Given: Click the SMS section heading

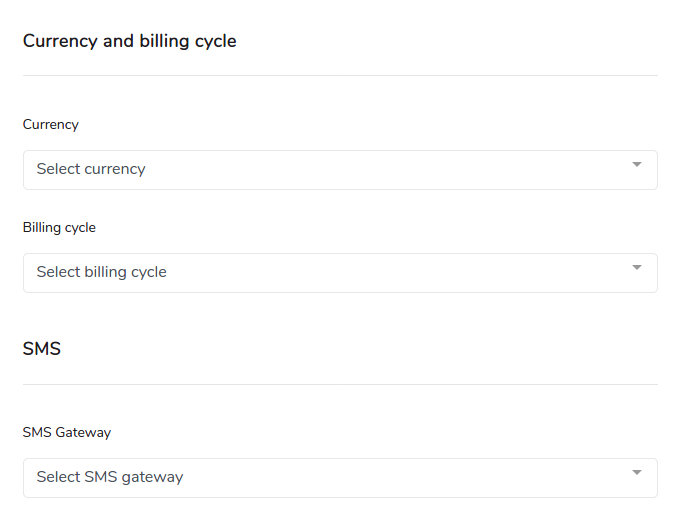Looking at the screenshot, I should point(42,350).
